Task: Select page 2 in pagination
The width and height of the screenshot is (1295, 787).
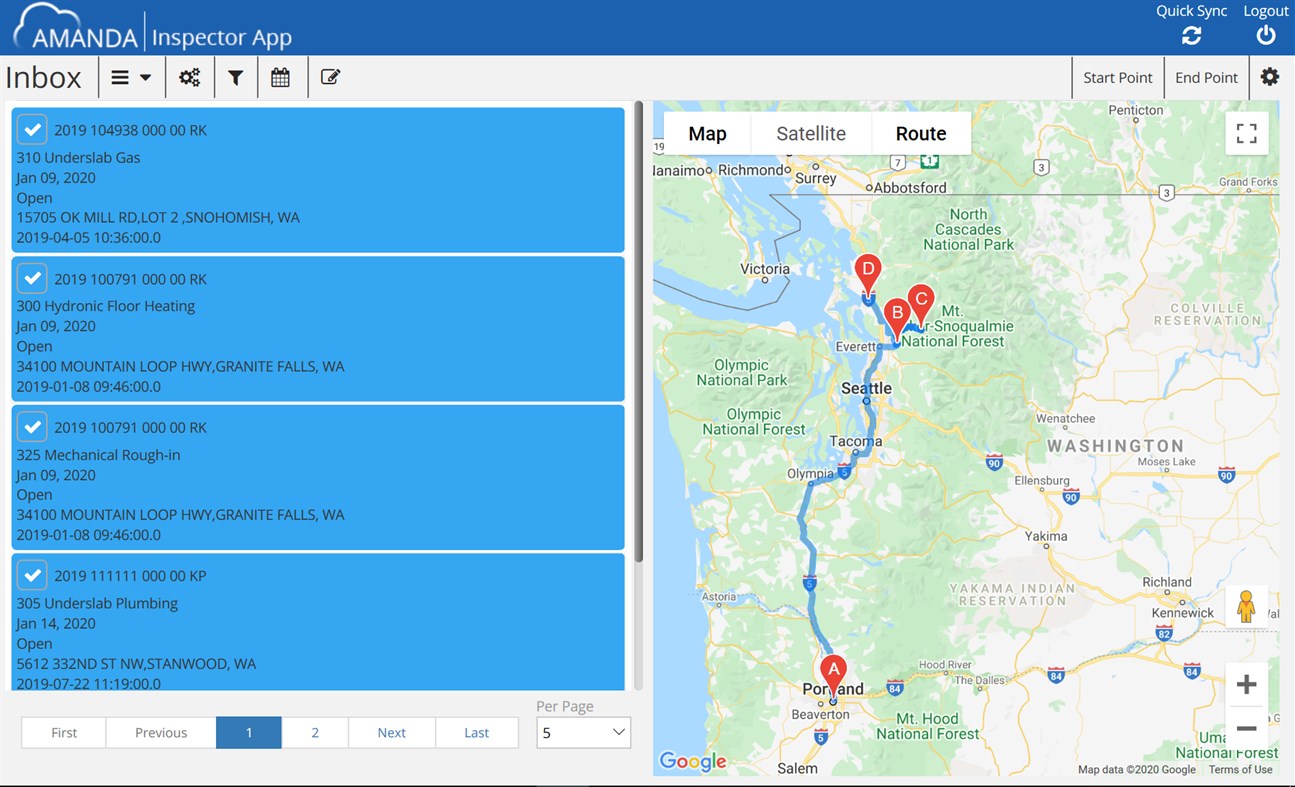Action: pos(315,733)
